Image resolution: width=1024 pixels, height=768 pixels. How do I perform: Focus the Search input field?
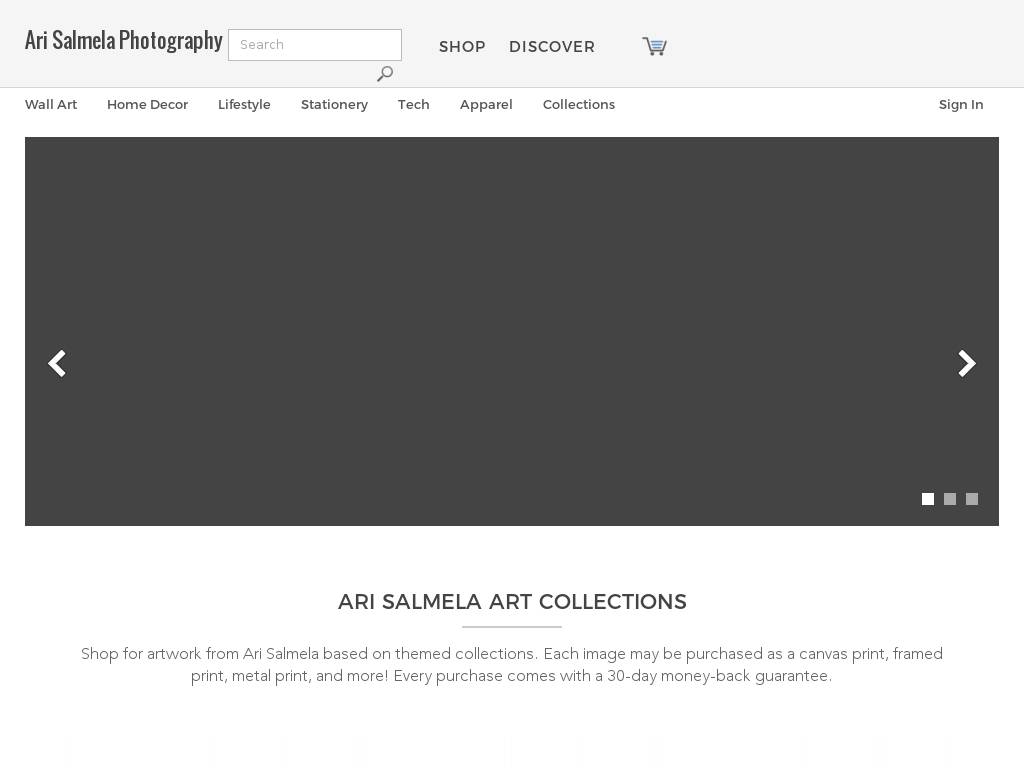click(315, 45)
